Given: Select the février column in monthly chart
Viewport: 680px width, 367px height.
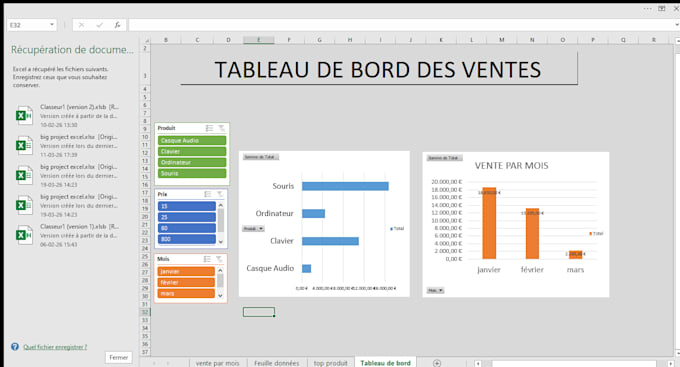Looking at the screenshot, I should [533, 233].
